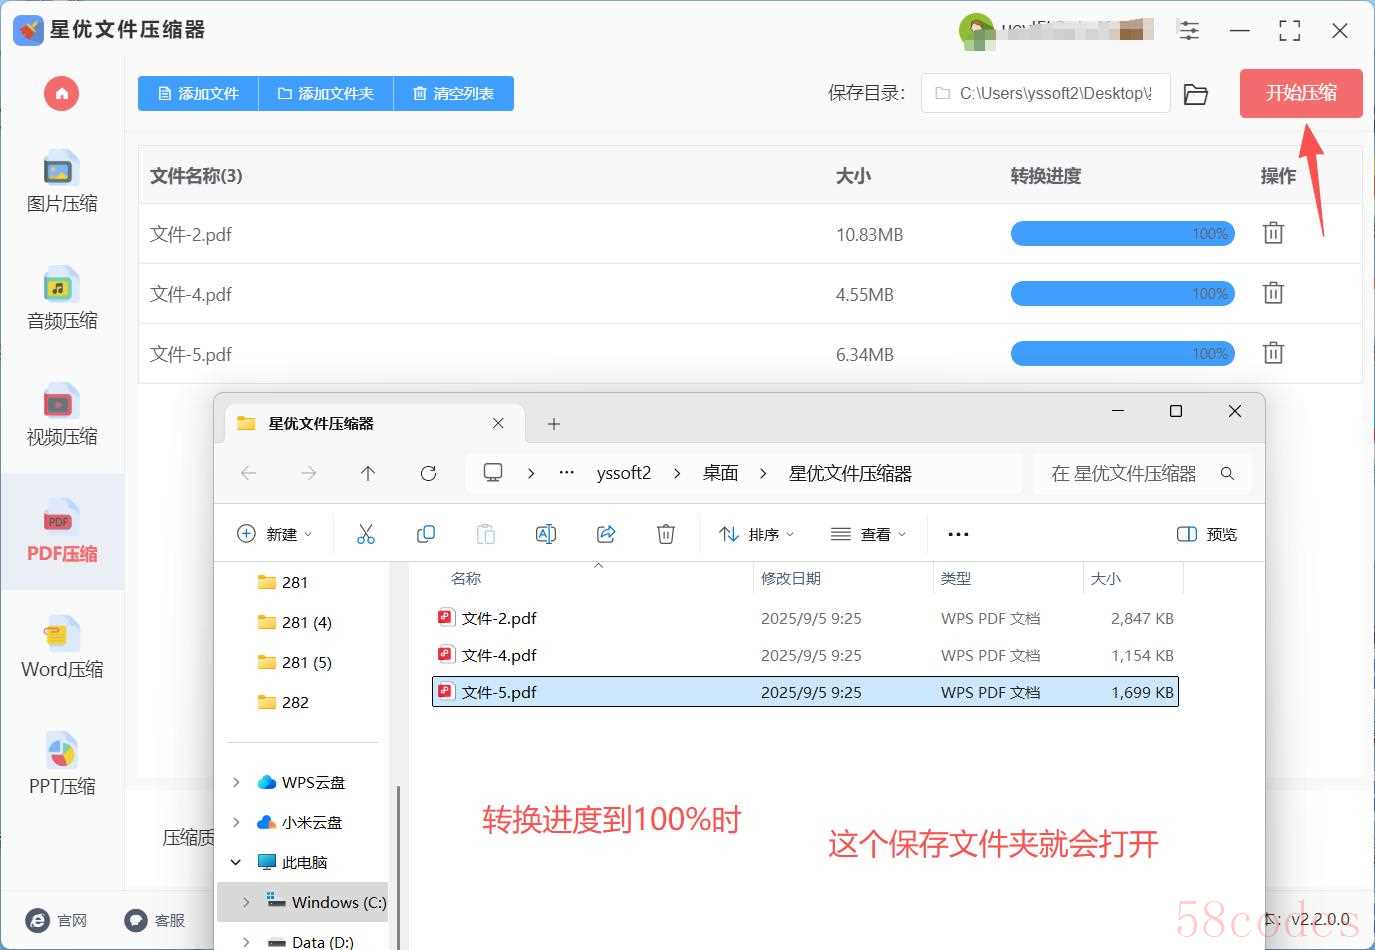
Task: Delete 文件-2.pdf using its trash icon
Action: tap(1273, 234)
